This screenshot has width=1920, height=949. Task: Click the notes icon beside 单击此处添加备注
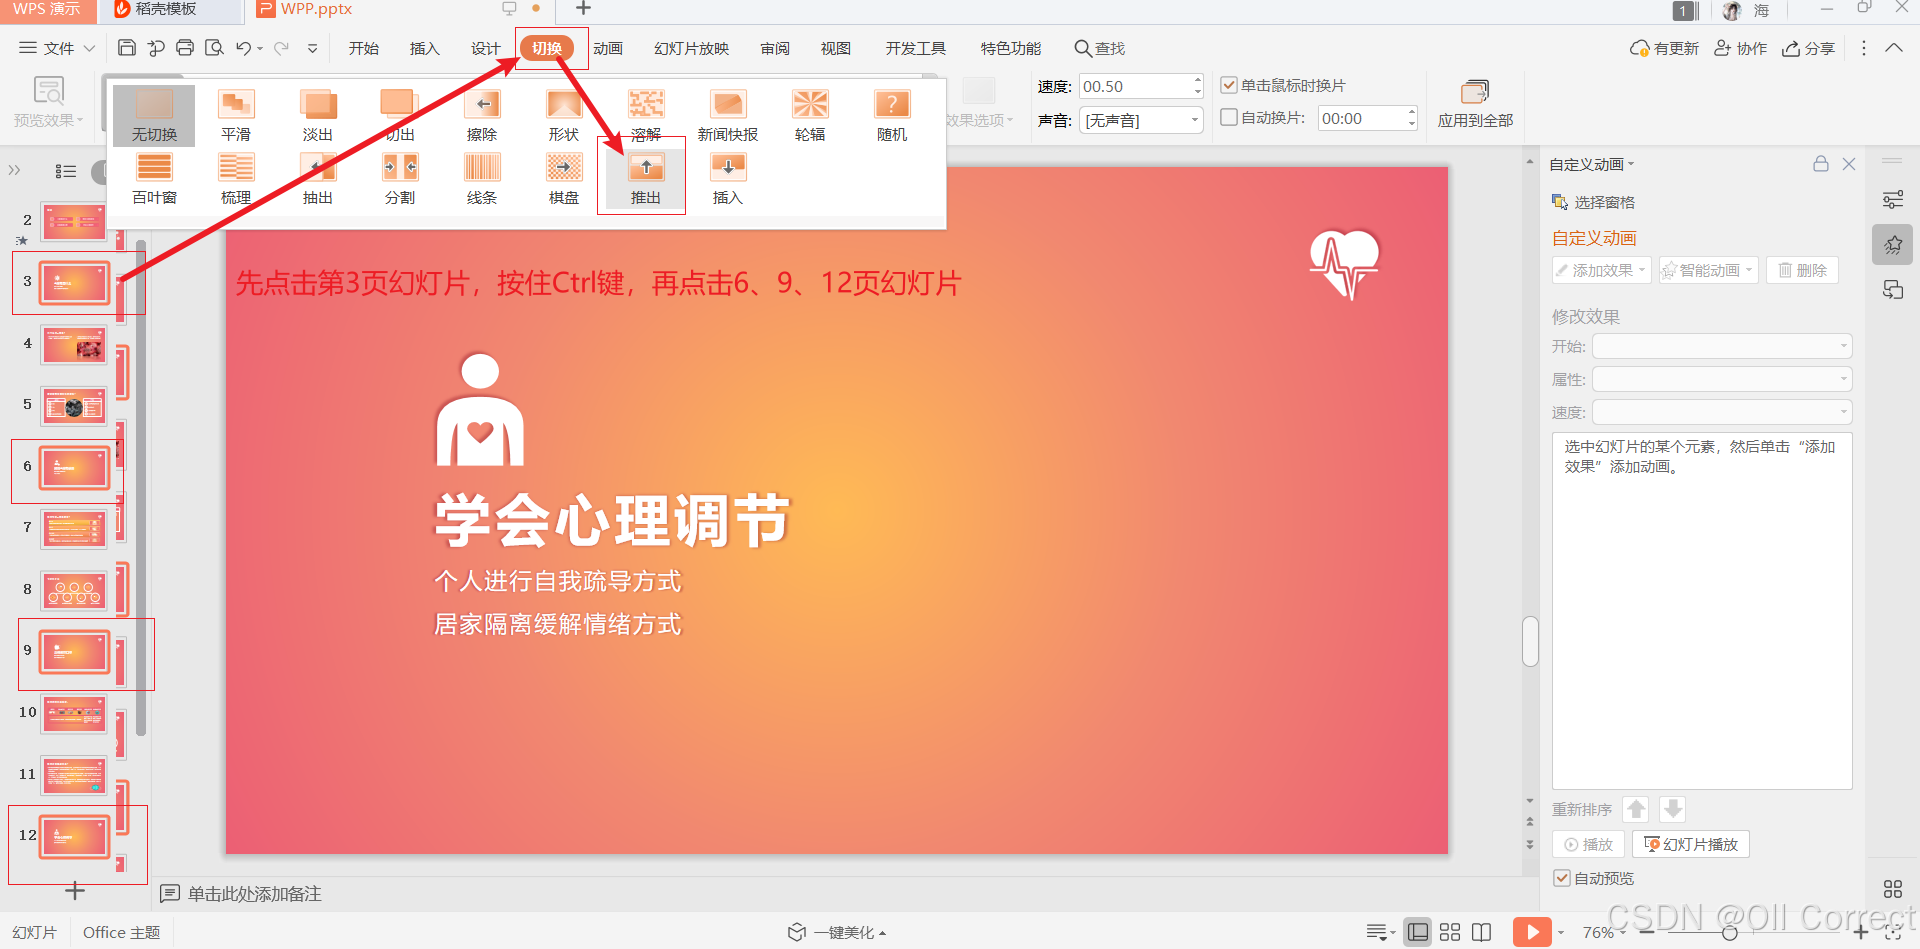170,893
